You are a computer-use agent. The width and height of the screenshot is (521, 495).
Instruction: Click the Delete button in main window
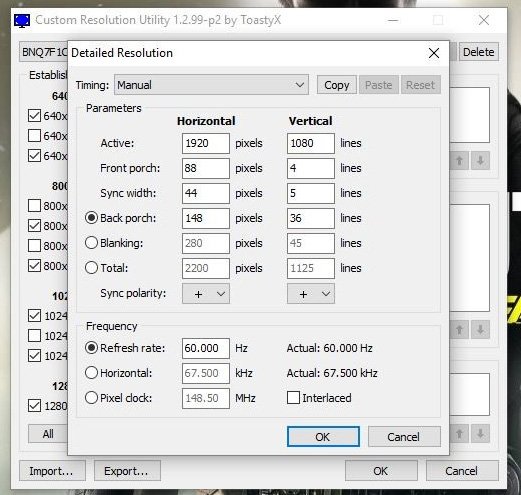click(479, 52)
